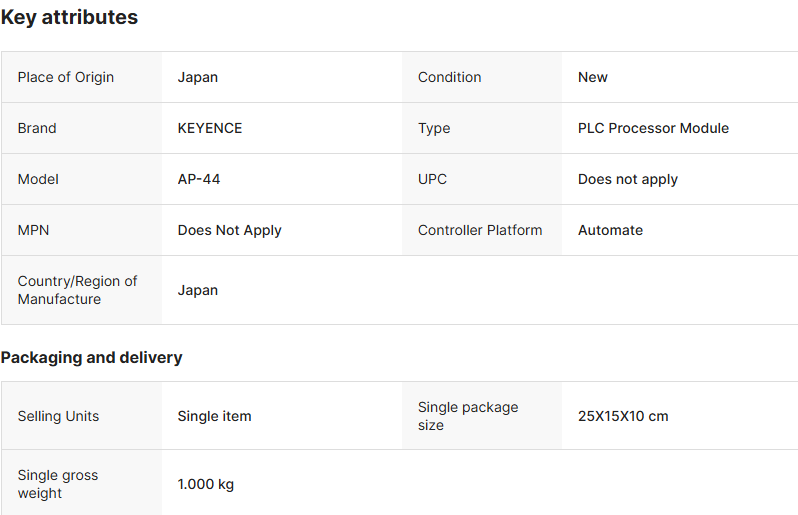Screen dimensions: 798x515
Task: Click the UPC value Does not apply
Action: tap(628, 179)
